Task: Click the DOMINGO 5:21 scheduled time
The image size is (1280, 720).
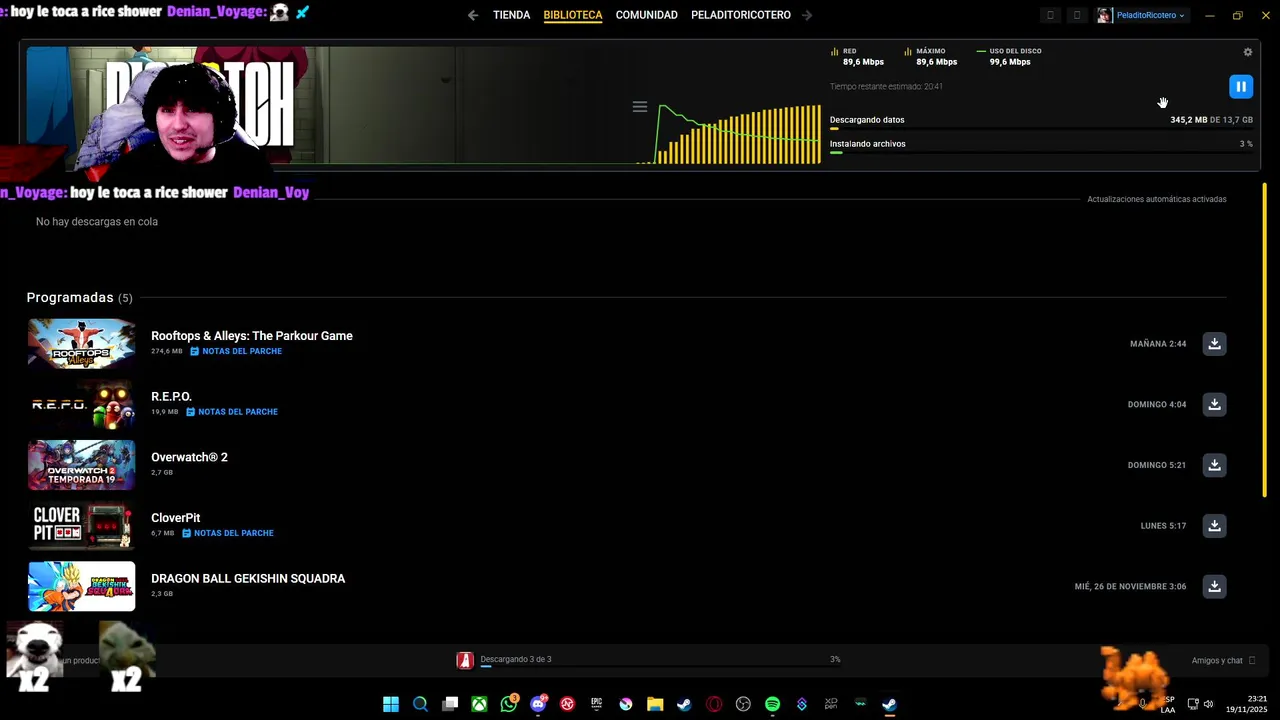Action: coord(1157,465)
